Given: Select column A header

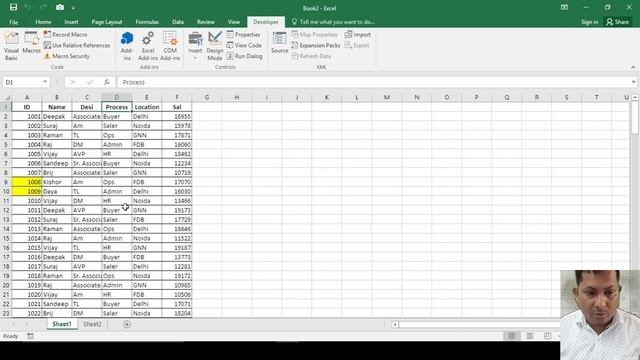Looking at the screenshot, I should 27,98.
